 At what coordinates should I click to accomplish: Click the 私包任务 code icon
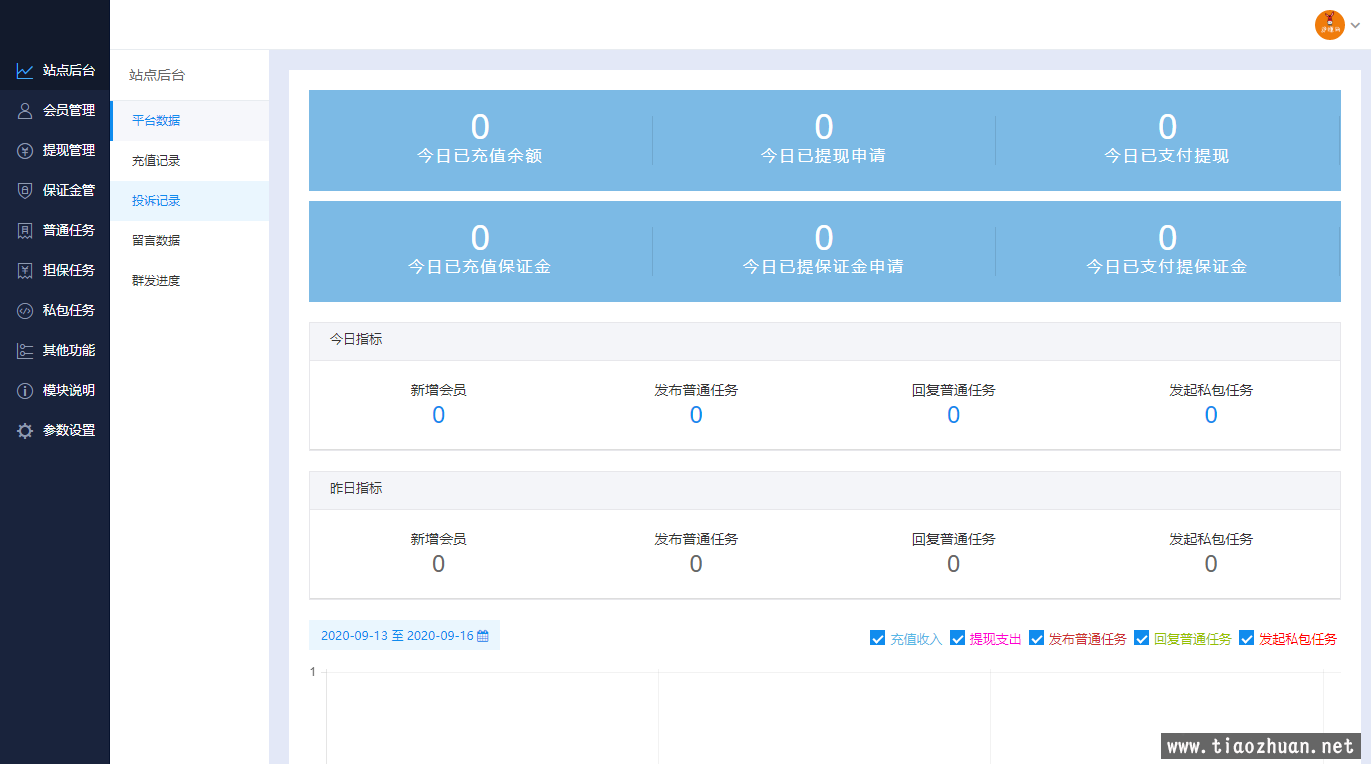(x=25, y=311)
